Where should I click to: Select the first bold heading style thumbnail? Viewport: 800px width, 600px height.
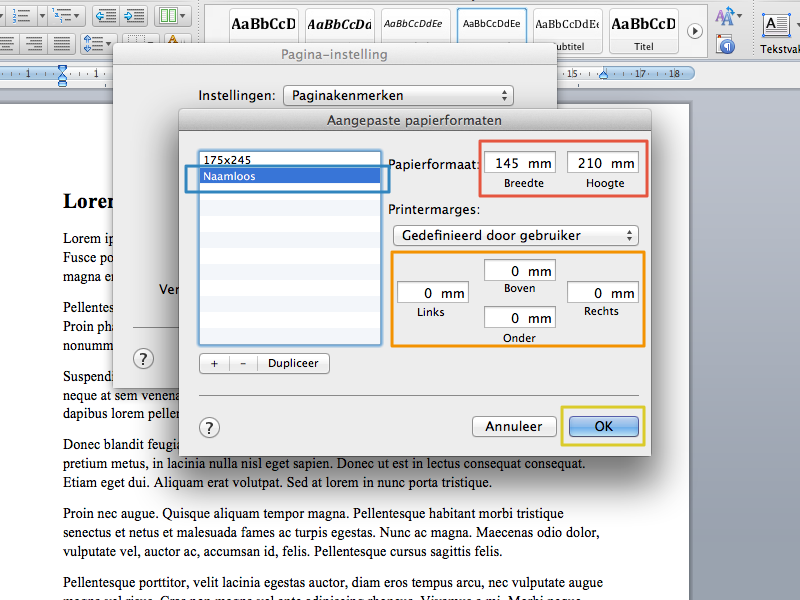pyautogui.click(x=263, y=26)
